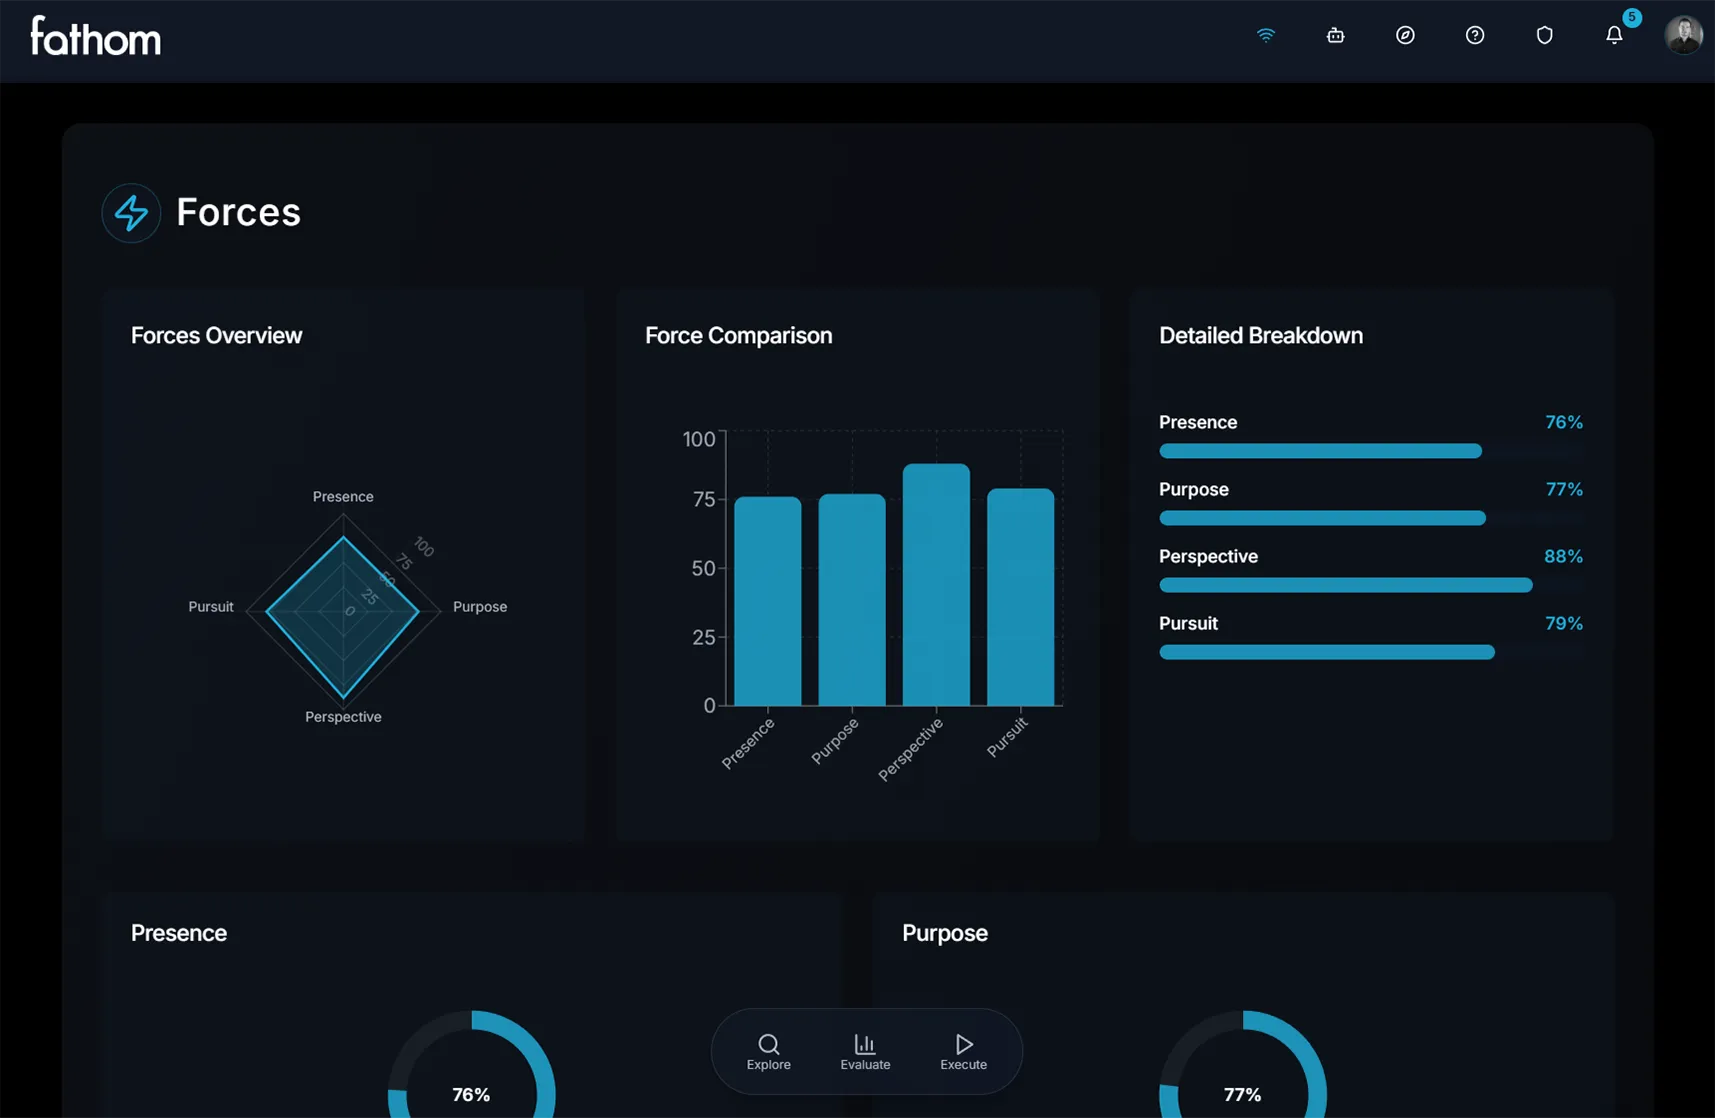This screenshot has width=1715, height=1118.
Task: Open the notifications bell with 5 alerts
Action: point(1614,34)
